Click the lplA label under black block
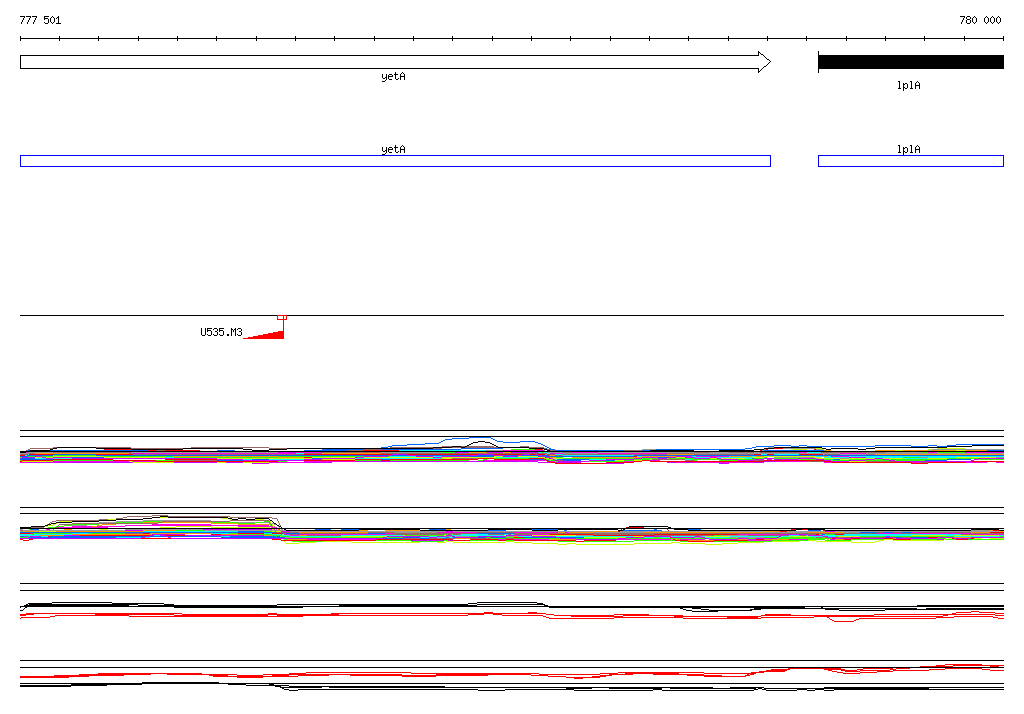Screen dimensions: 1024x714 [908, 85]
